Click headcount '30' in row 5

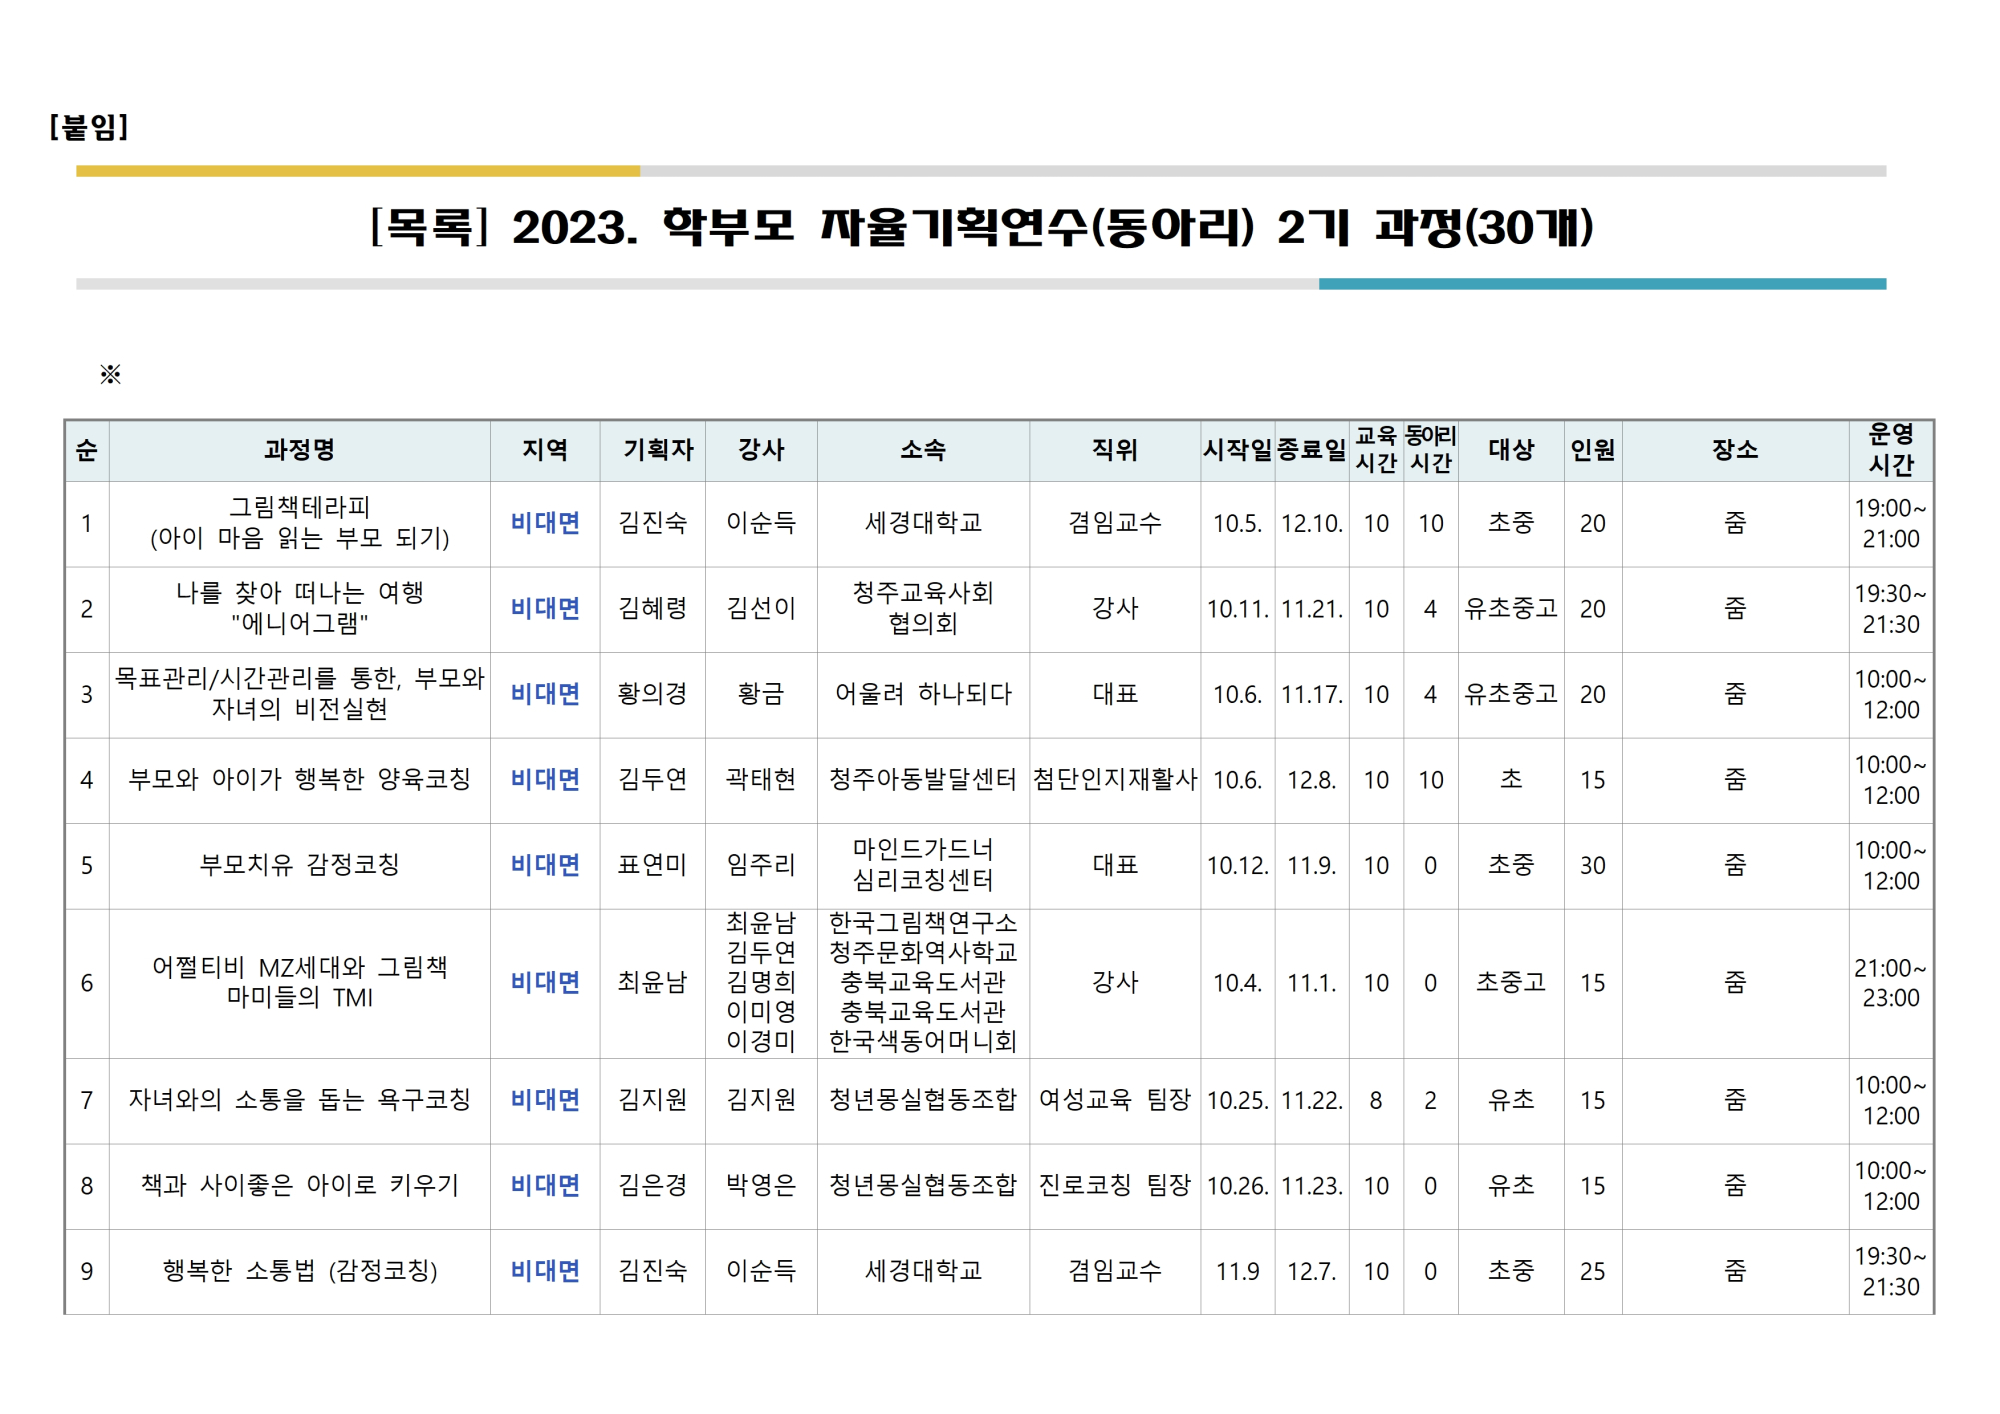(x=1593, y=866)
